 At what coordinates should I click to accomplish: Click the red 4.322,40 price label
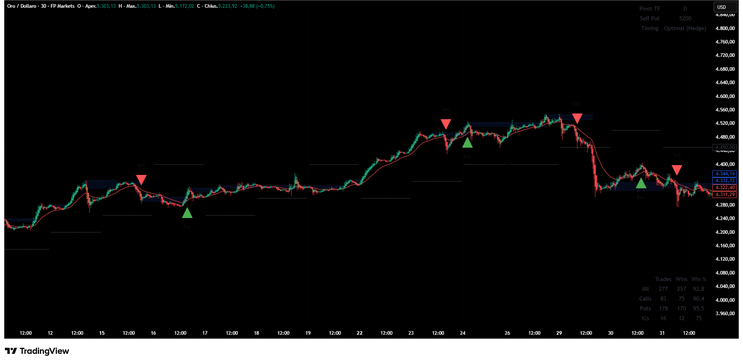pyautogui.click(x=725, y=188)
